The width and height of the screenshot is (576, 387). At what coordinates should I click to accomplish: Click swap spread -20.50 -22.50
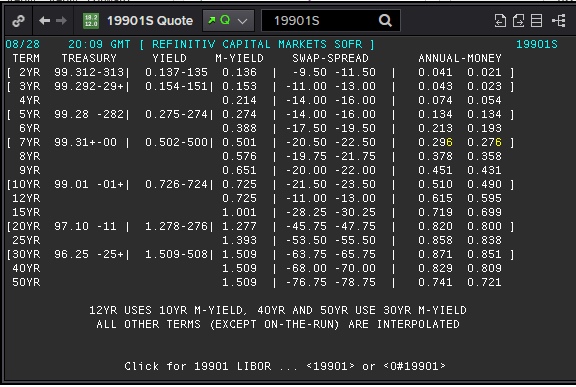[x=331, y=142]
